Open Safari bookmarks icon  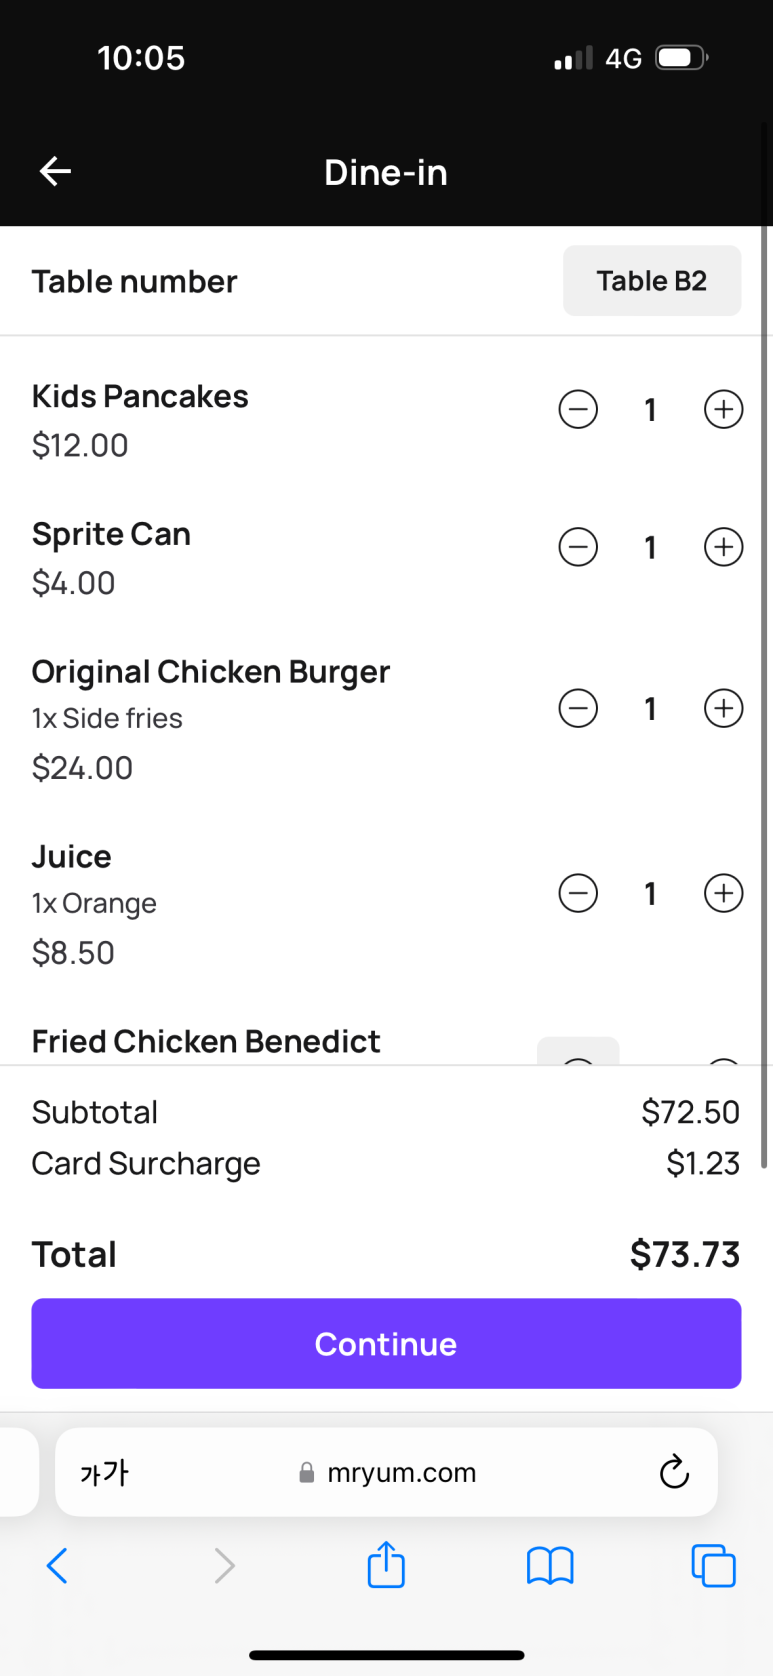point(550,1566)
